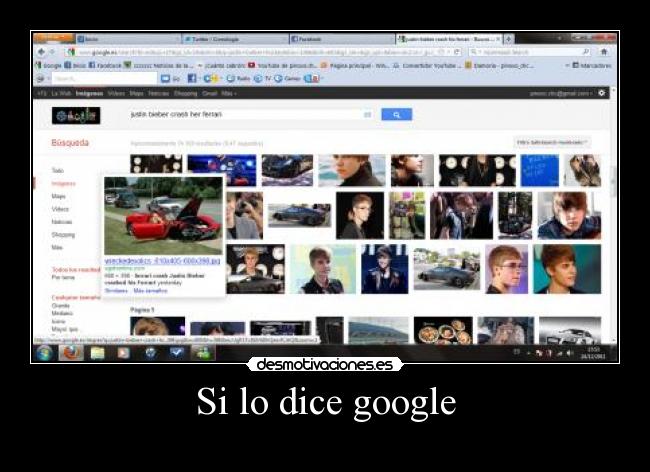Select 'Imágenes' in the left sidebar

(x=63, y=183)
